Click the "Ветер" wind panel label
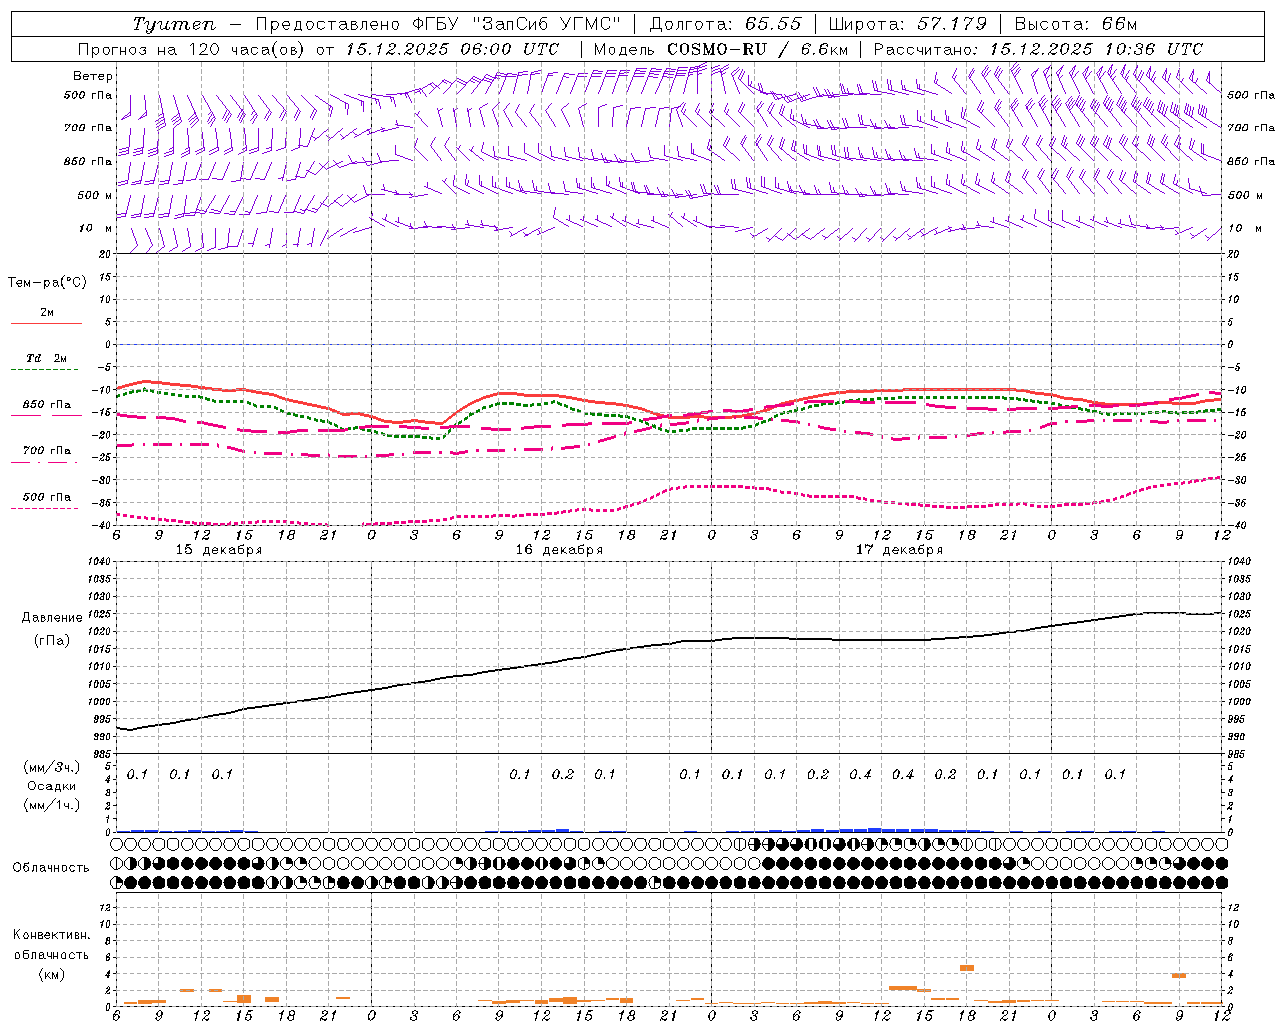Screen dimensions: 1280x1024 pos(92,76)
